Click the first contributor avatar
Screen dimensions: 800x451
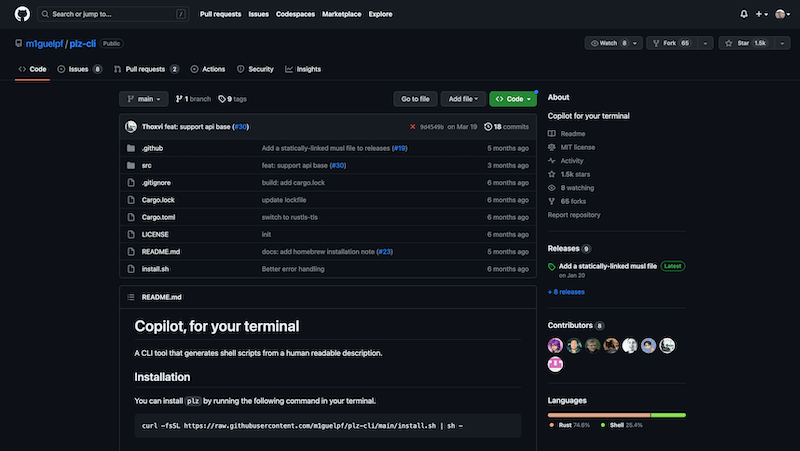(555, 345)
